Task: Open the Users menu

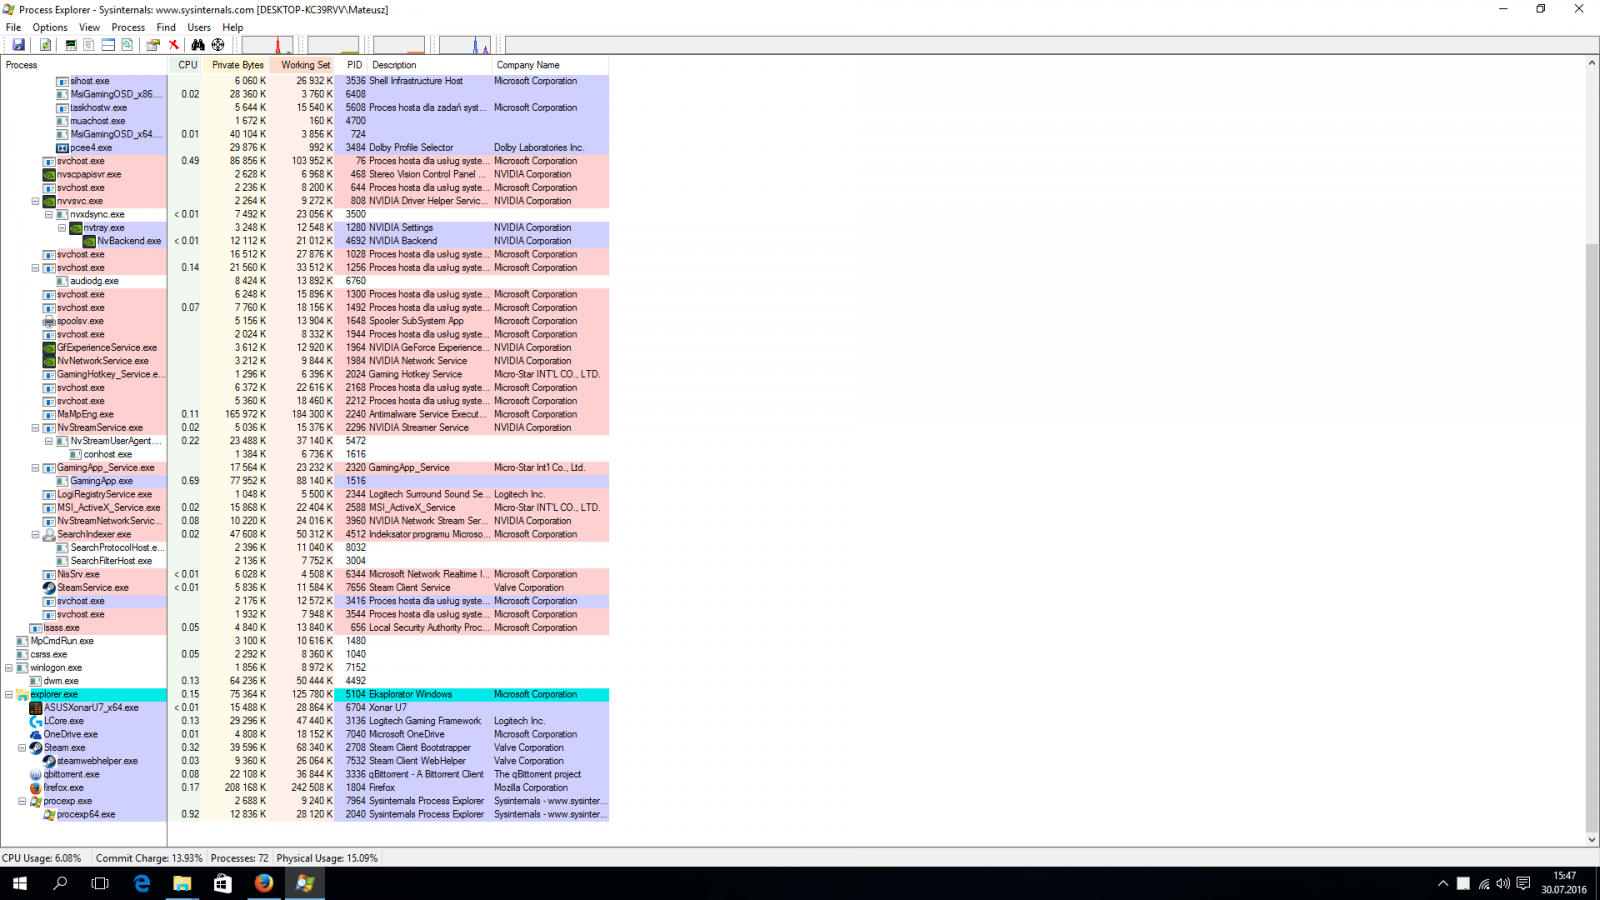Action: 199,27
